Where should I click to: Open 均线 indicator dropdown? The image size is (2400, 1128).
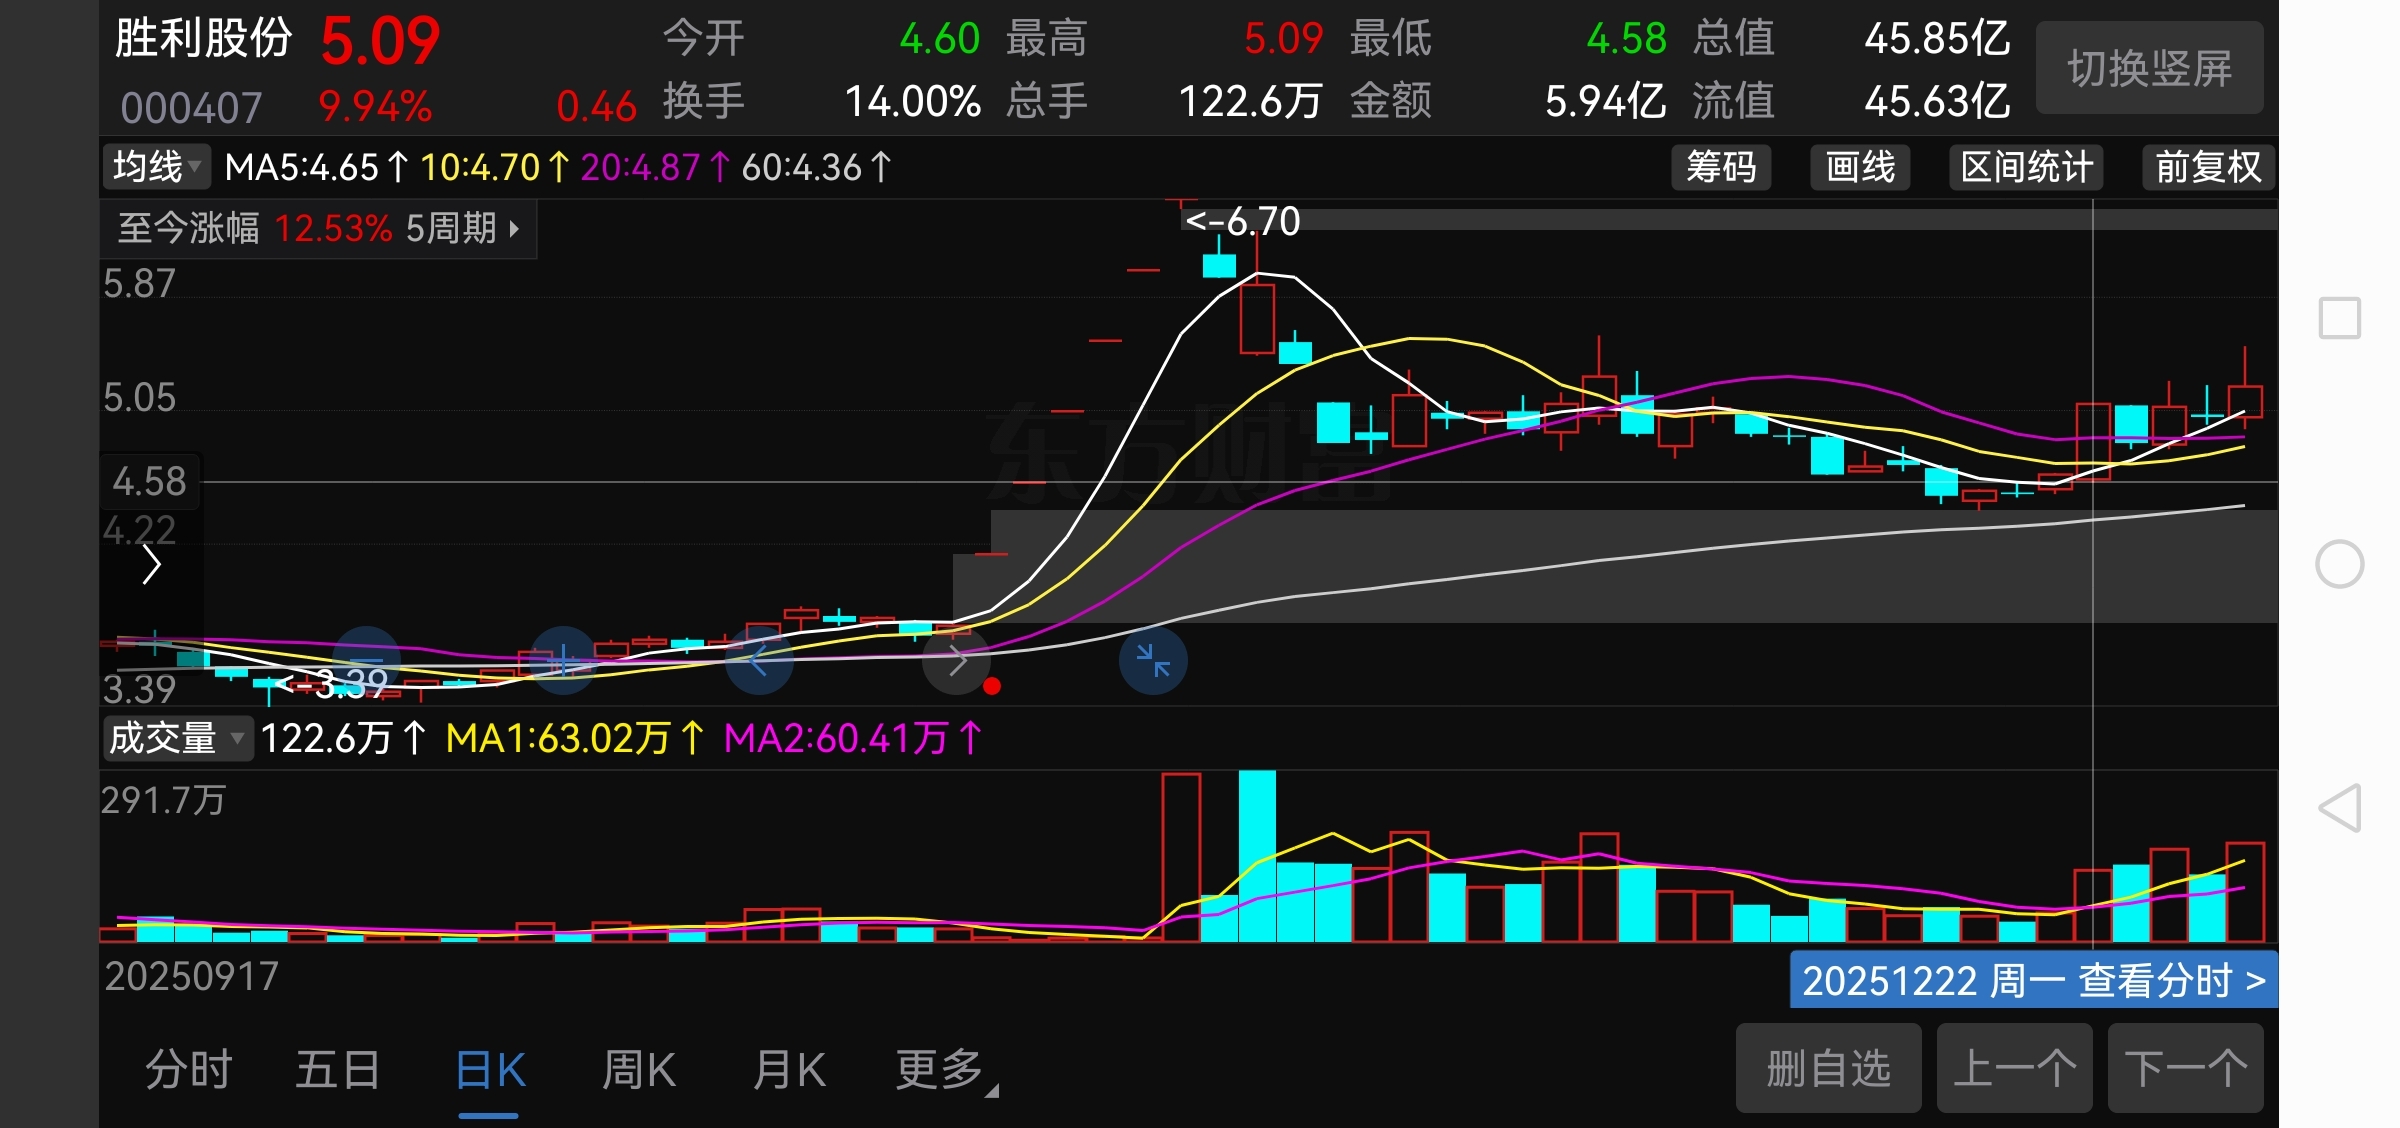tap(157, 167)
